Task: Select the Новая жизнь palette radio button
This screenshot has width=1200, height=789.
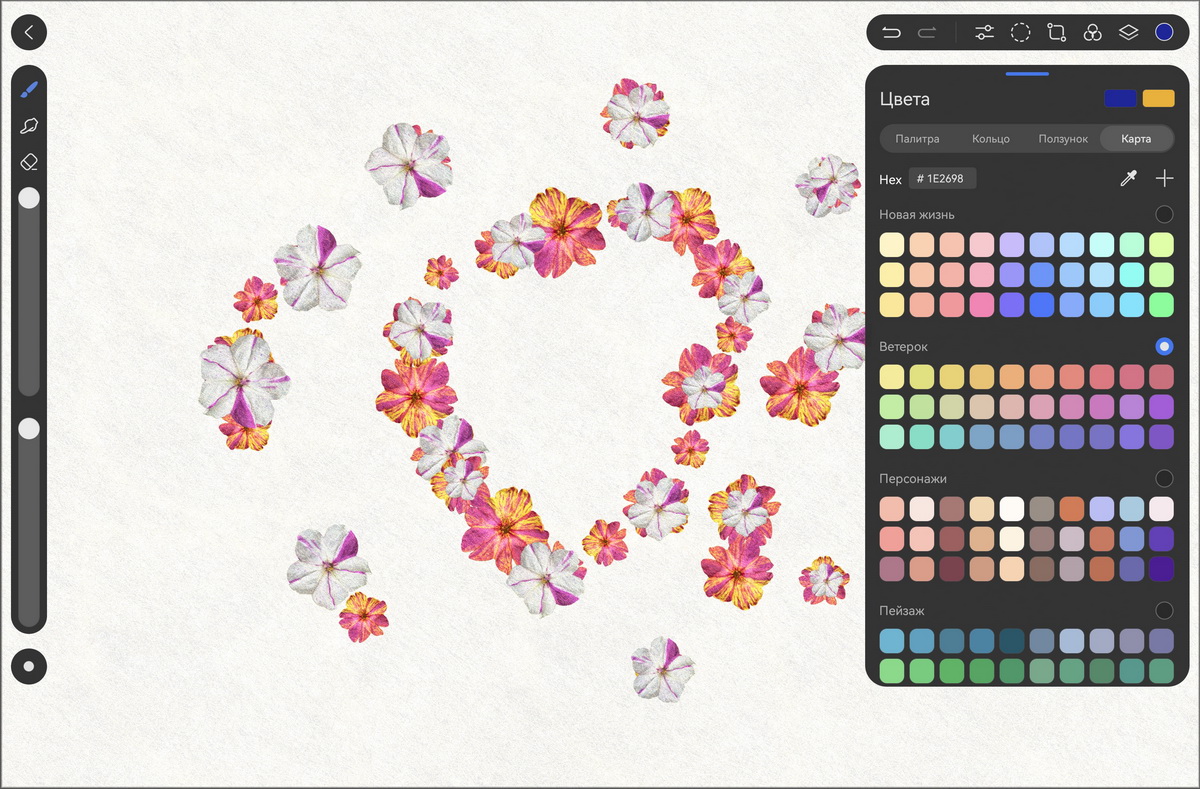Action: pos(1164,214)
